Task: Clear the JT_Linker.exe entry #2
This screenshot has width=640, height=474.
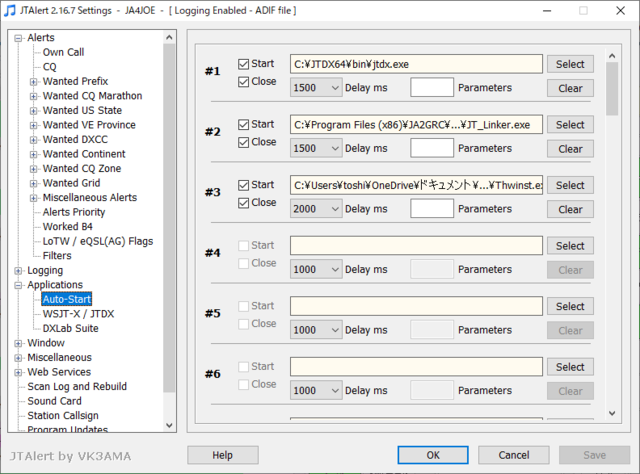Action: [570, 149]
